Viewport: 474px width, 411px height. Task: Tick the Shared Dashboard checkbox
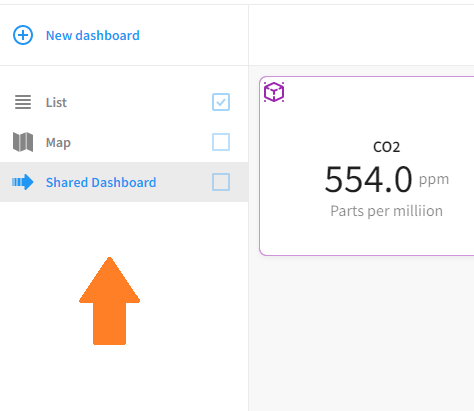click(221, 182)
